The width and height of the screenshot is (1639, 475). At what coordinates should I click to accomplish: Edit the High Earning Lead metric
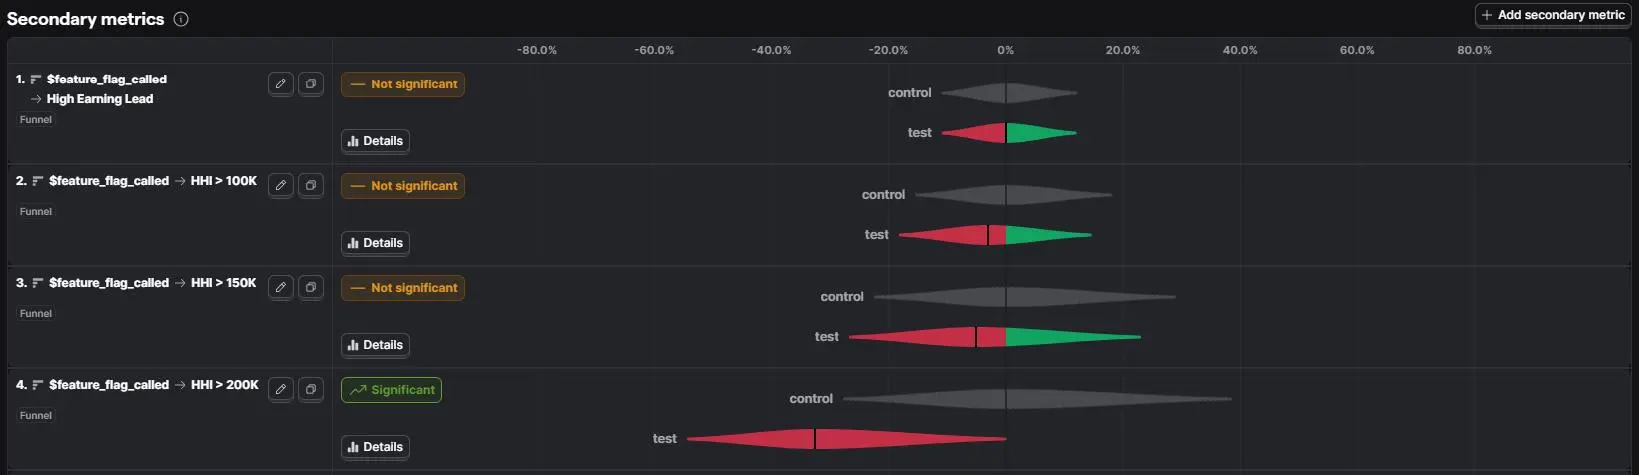[281, 84]
